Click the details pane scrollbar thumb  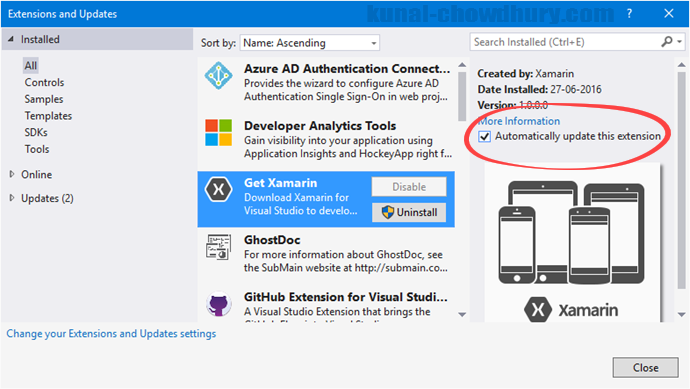681,180
